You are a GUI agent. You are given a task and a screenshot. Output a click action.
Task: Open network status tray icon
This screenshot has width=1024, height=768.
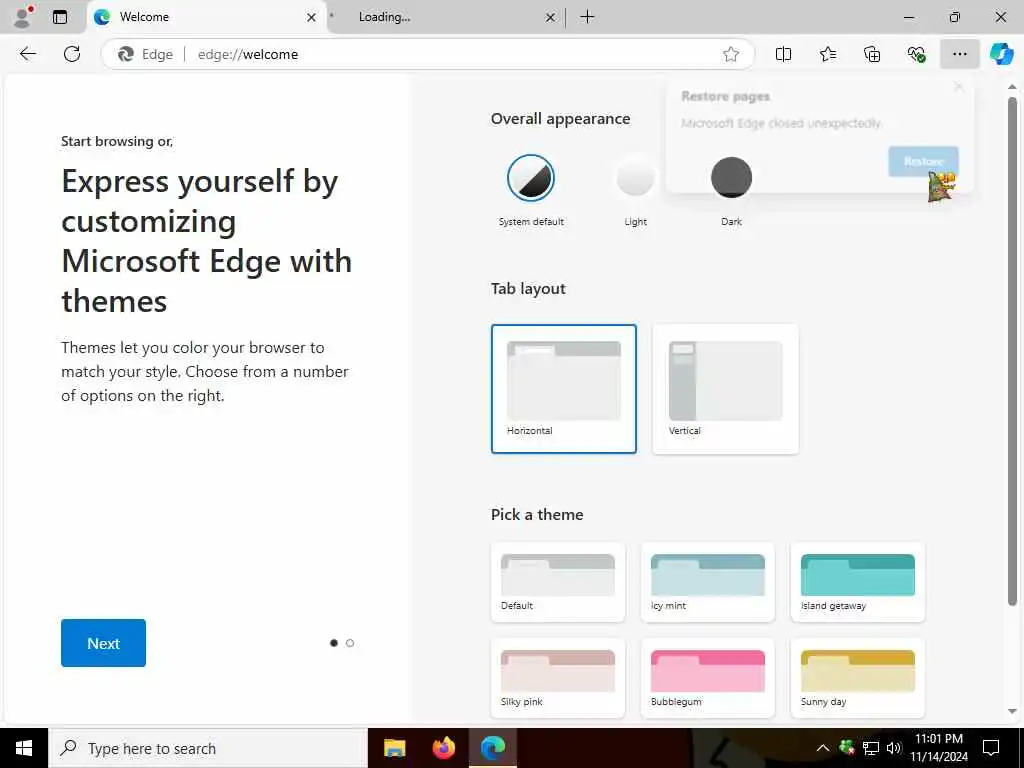click(871, 748)
